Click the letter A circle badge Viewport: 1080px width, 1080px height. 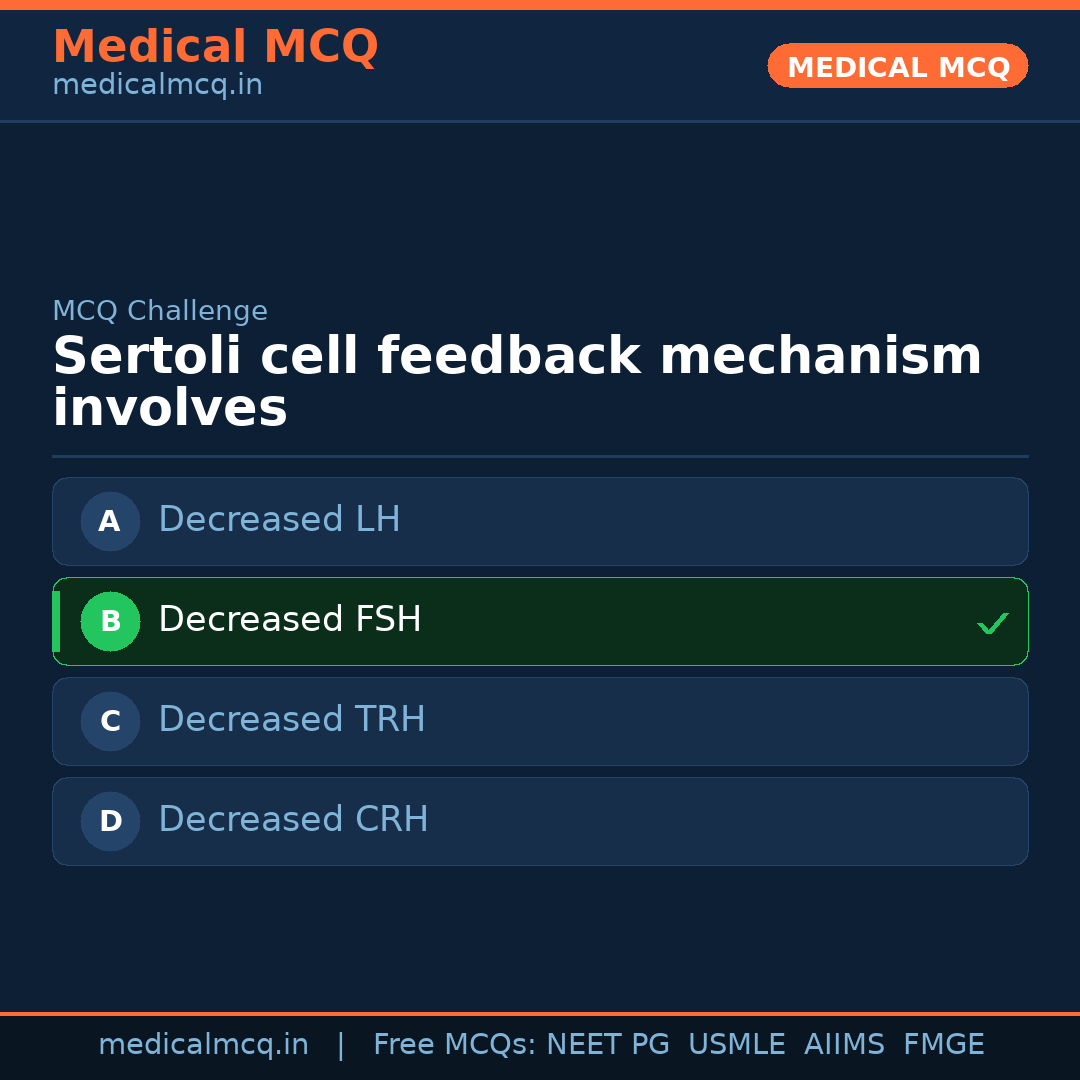110,521
